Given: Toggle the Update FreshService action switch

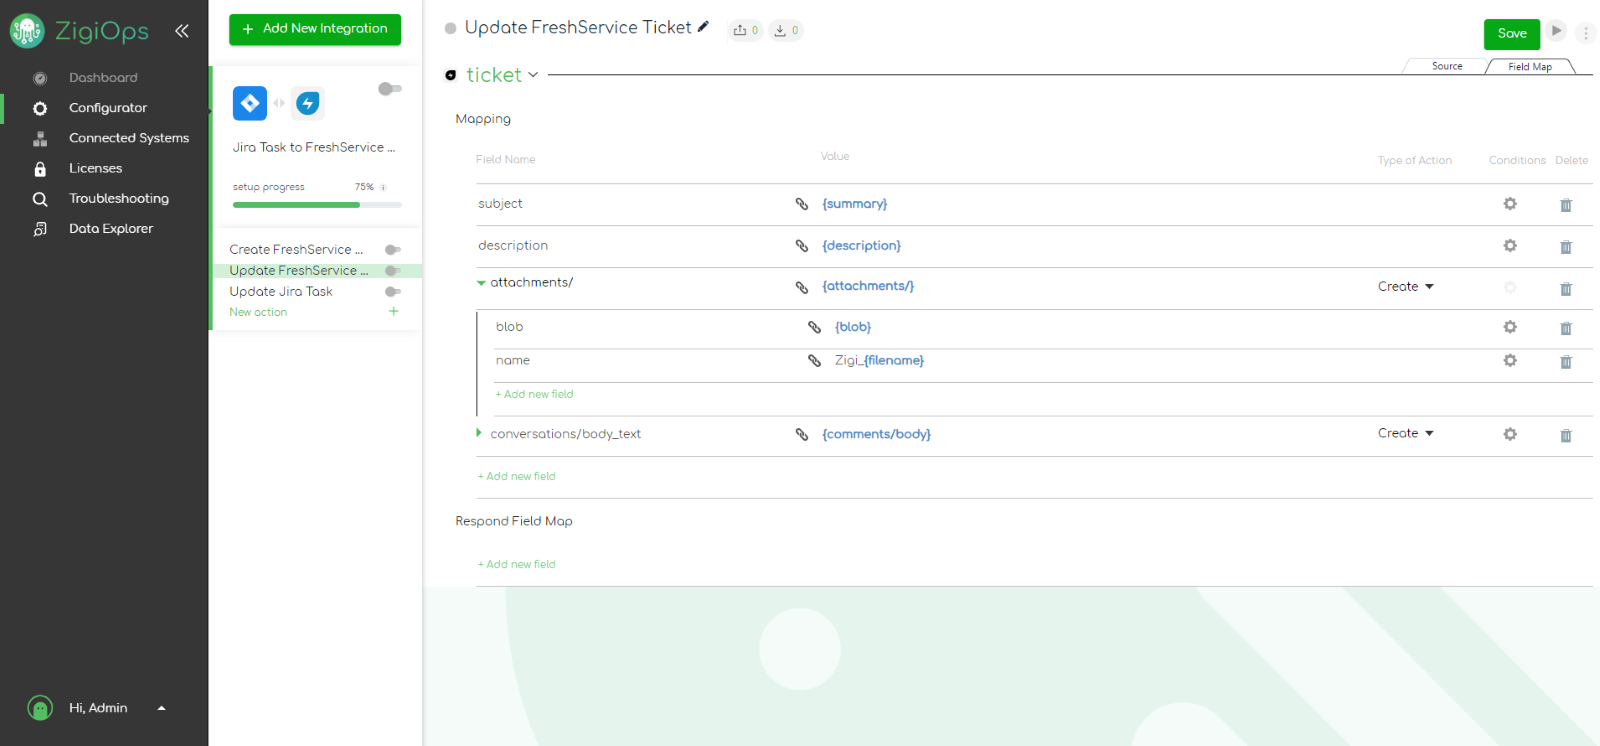Looking at the screenshot, I should pyautogui.click(x=393, y=271).
